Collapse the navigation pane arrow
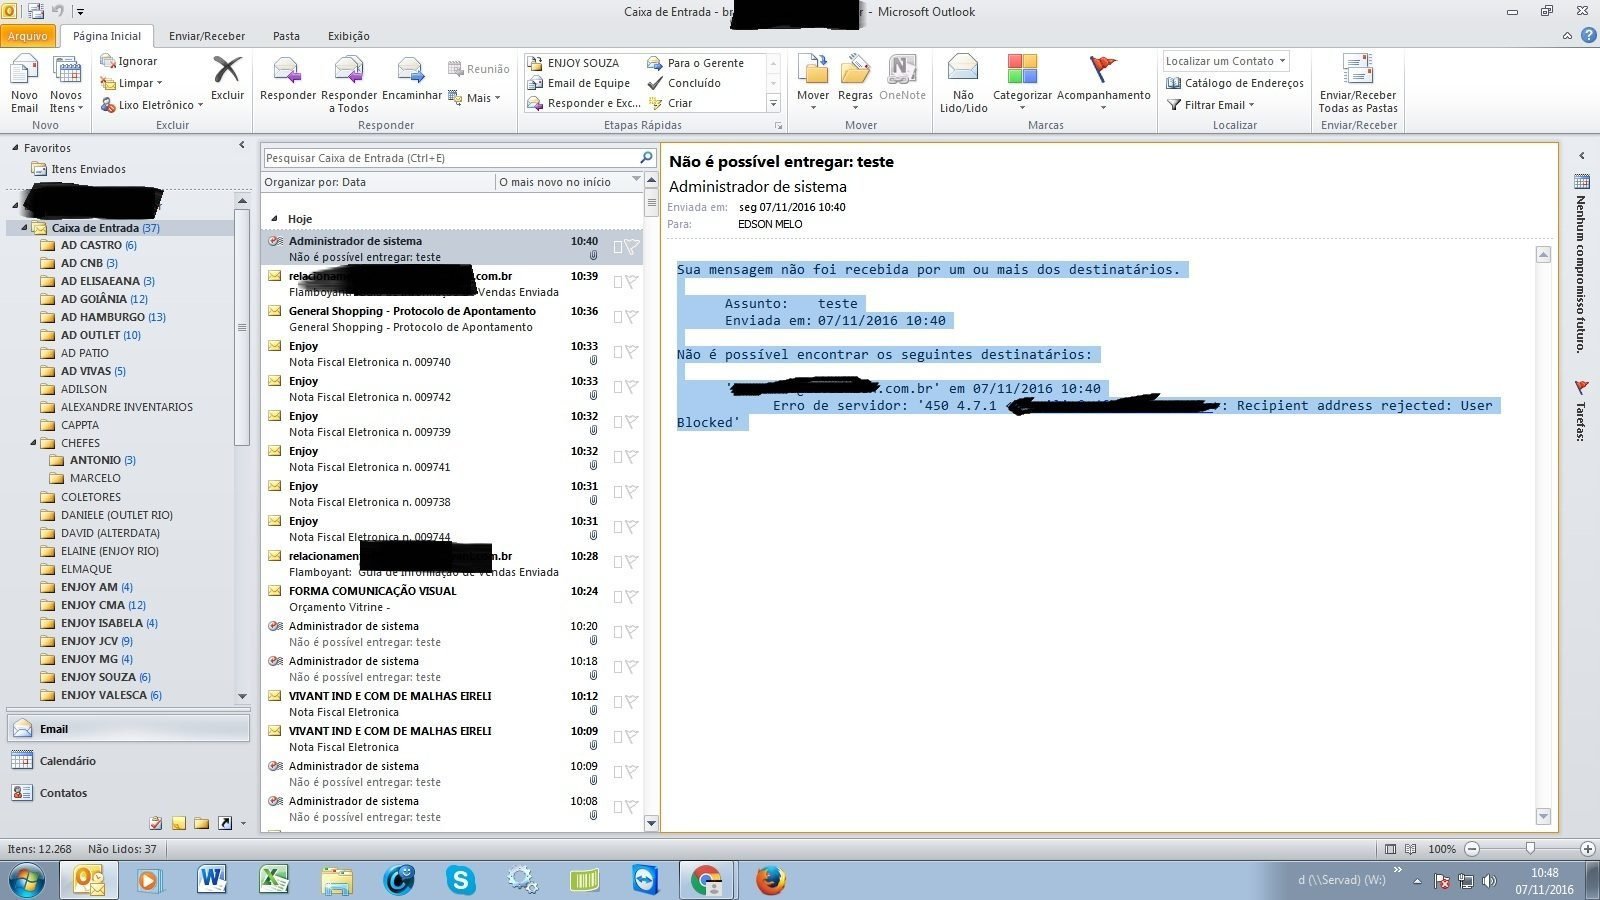The image size is (1600, 900). point(242,146)
